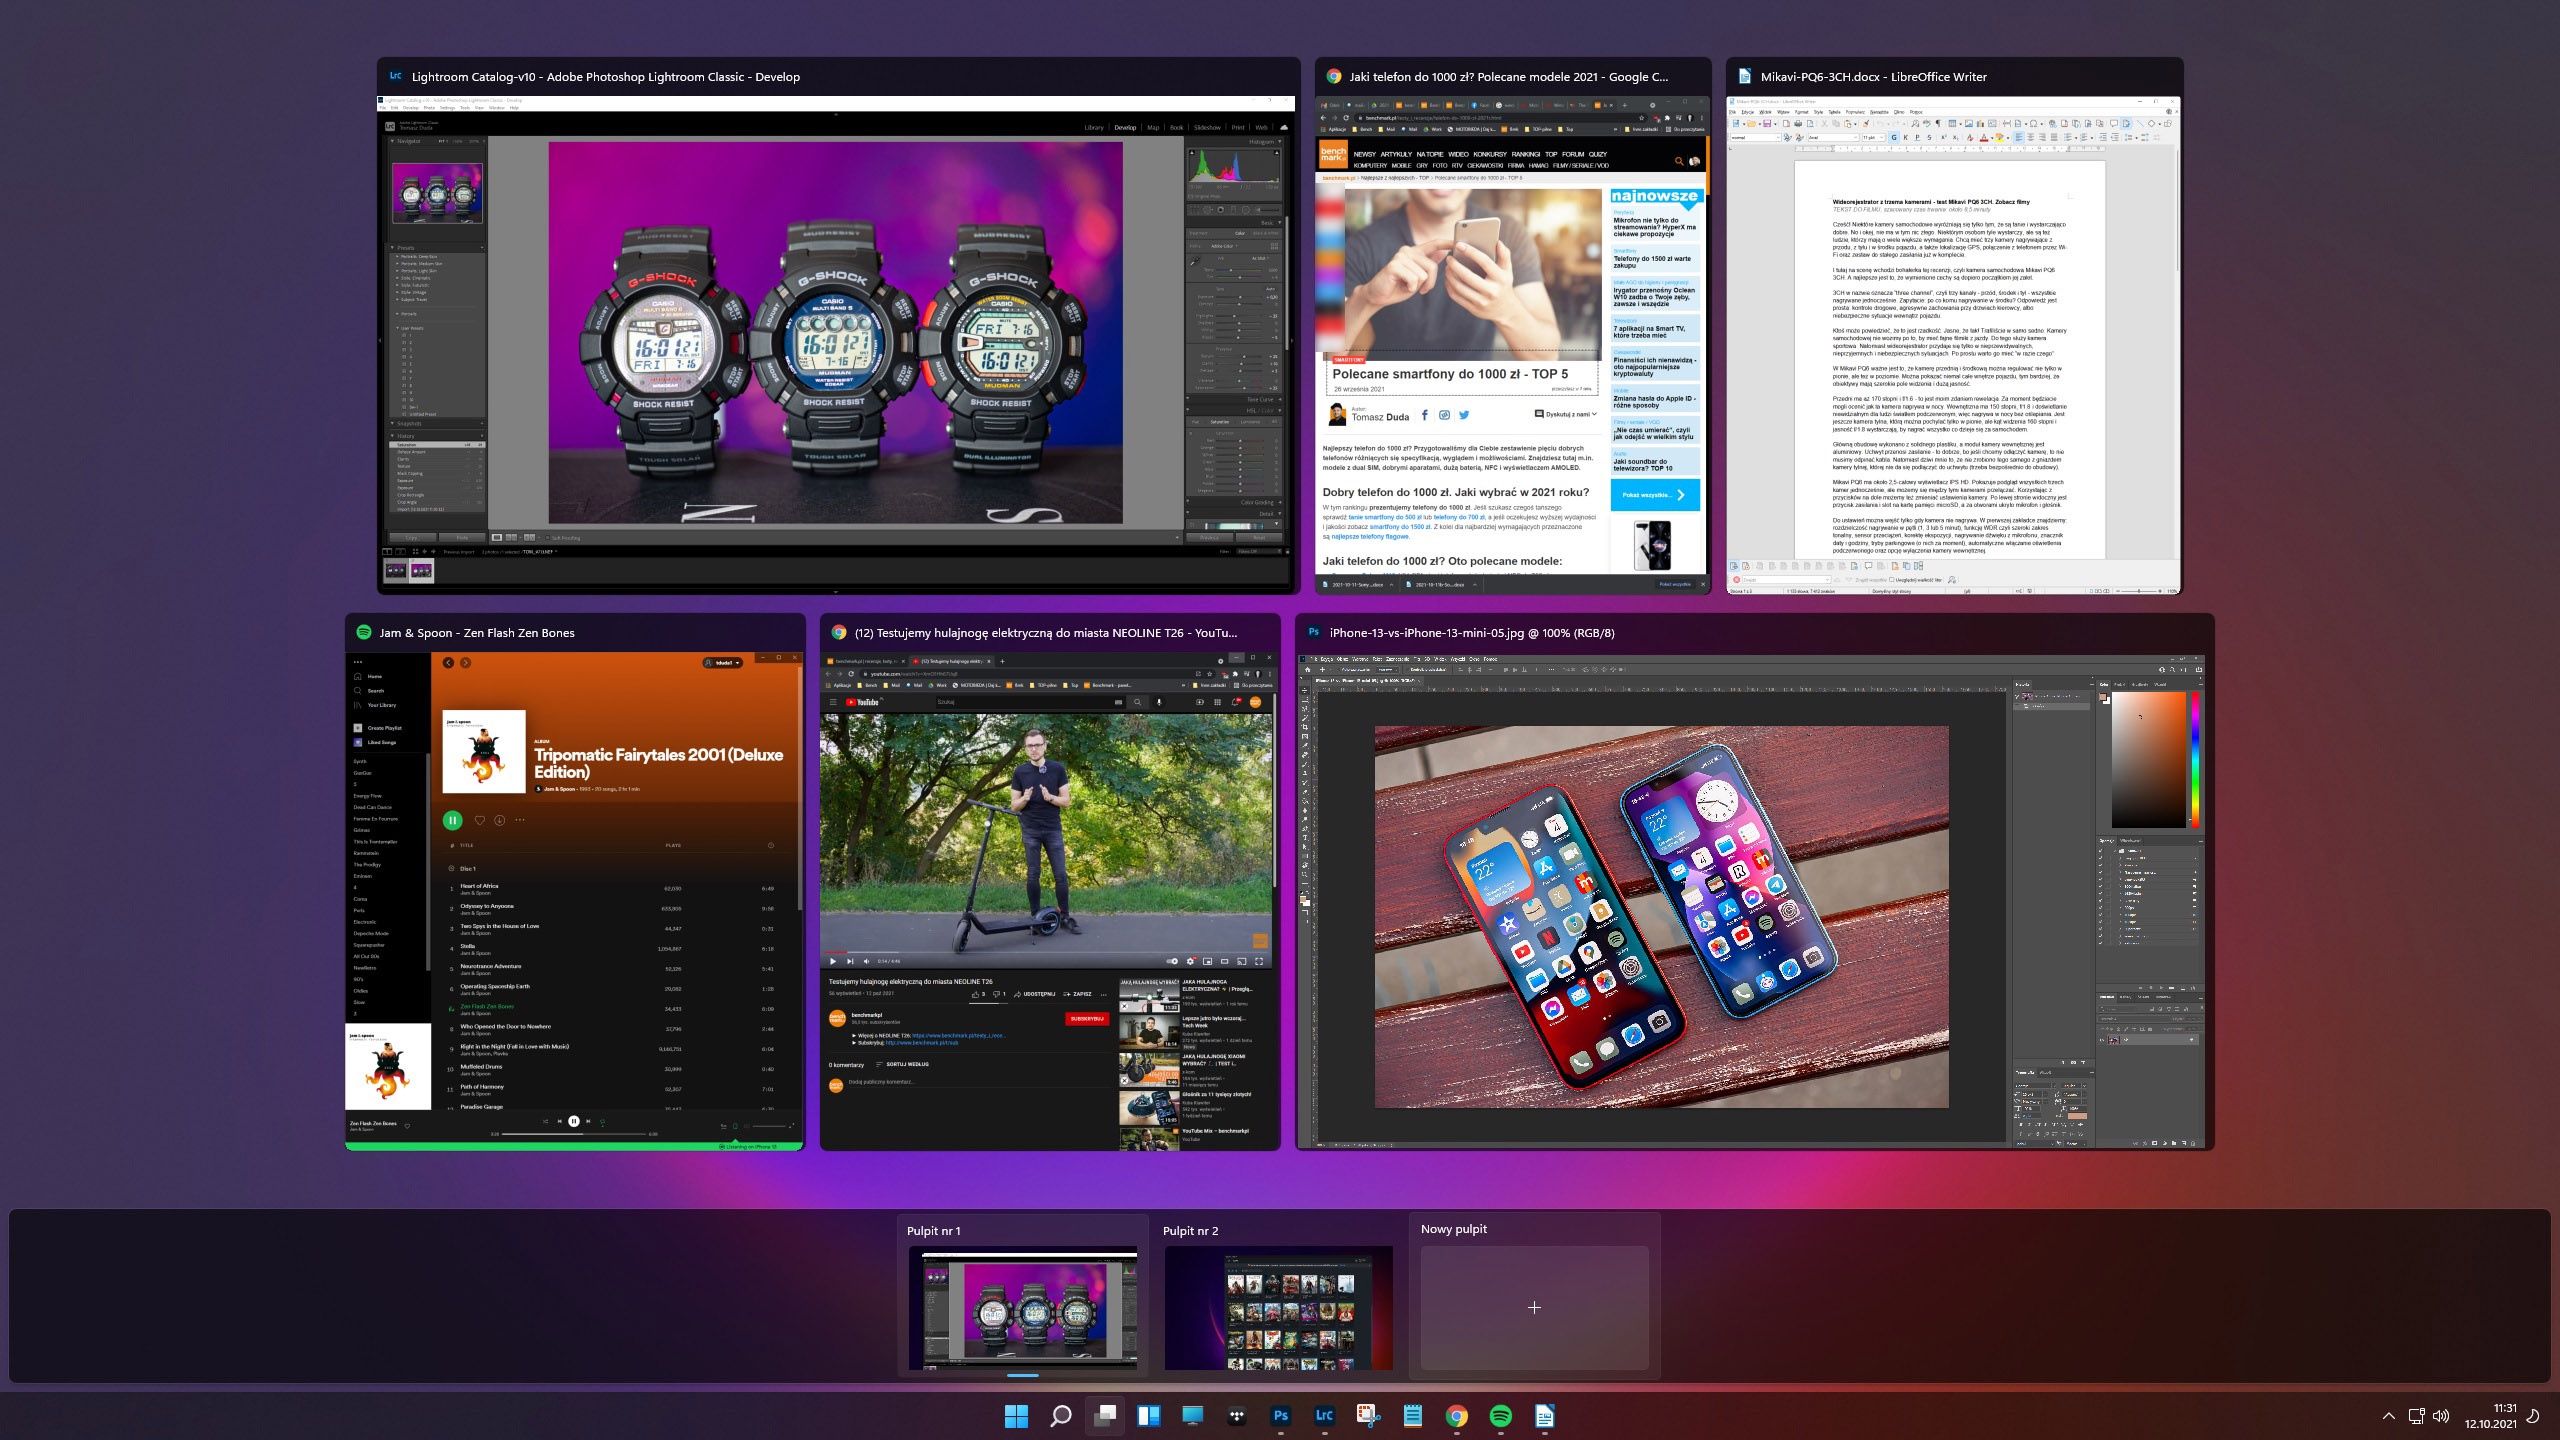Show hidden icons chevron in system tray
Viewport: 2560px width, 1440px height.
(x=2389, y=1416)
